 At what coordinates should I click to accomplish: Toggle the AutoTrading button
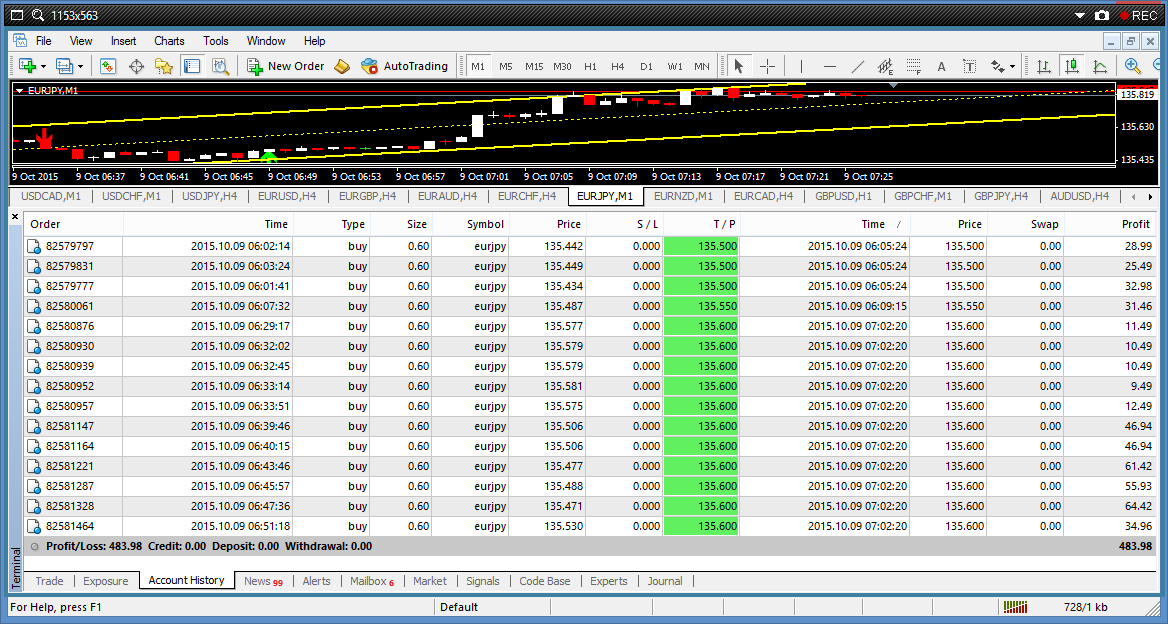point(404,66)
